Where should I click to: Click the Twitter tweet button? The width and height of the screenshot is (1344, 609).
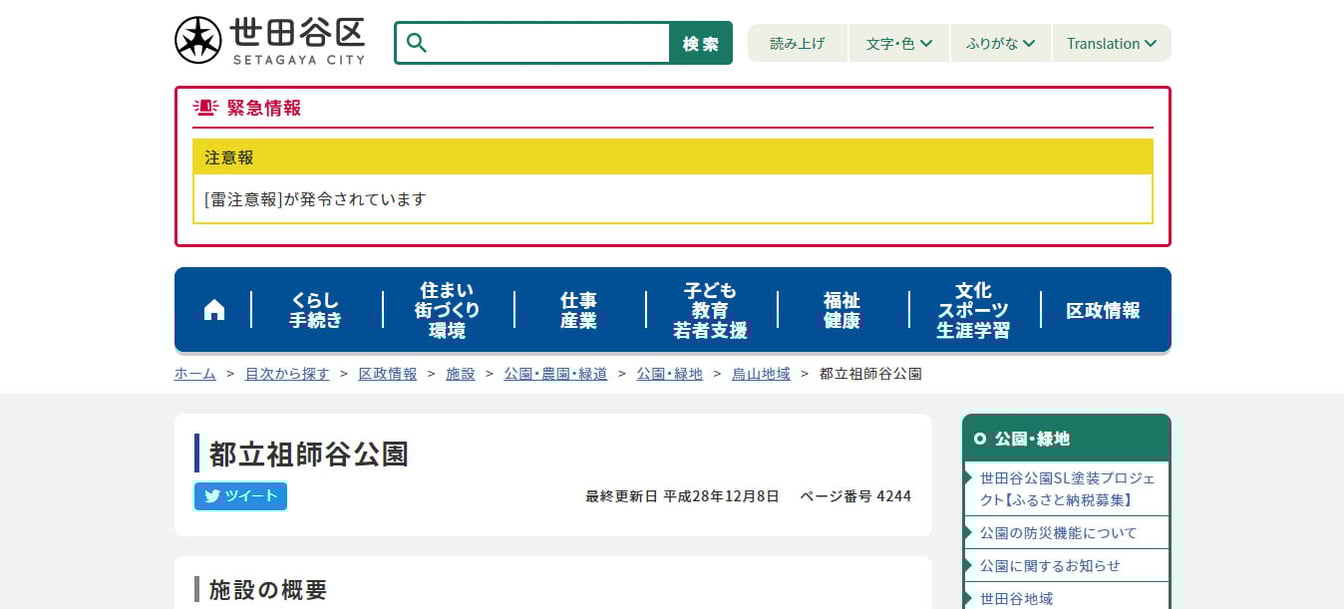[x=241, y=496]
